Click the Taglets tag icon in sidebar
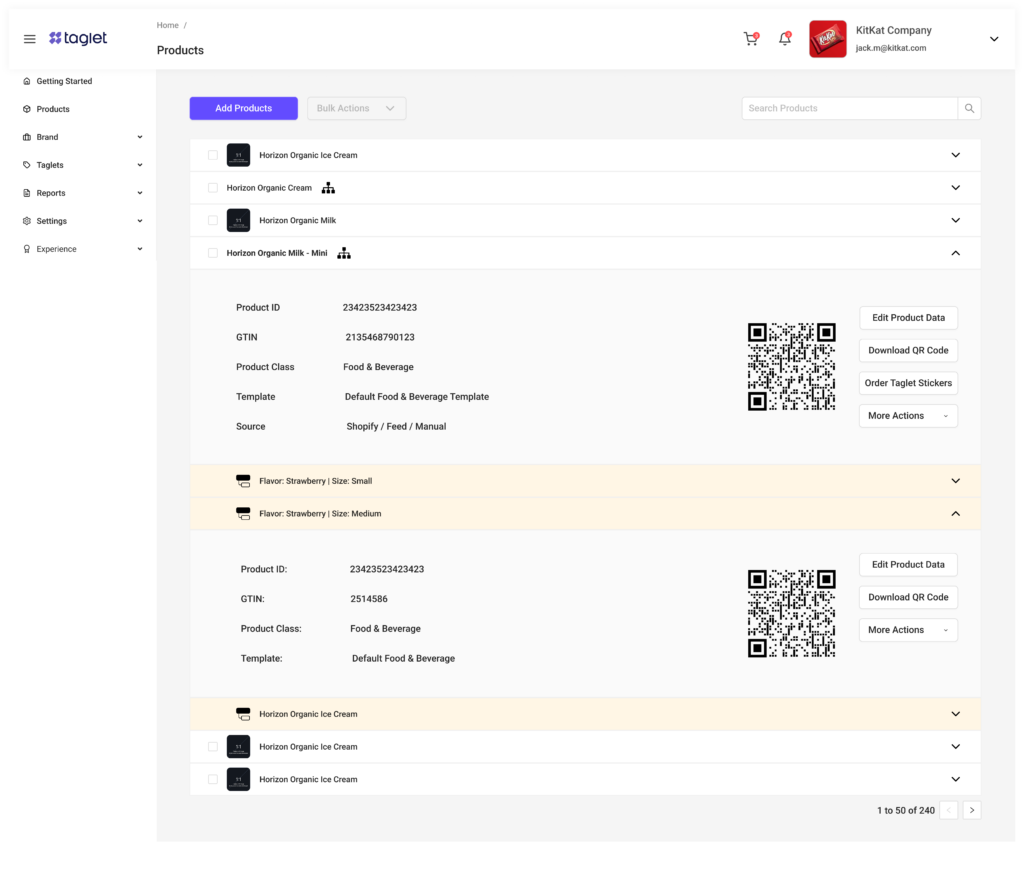This screenshot has width=1024, height=869. click(27, 165)
